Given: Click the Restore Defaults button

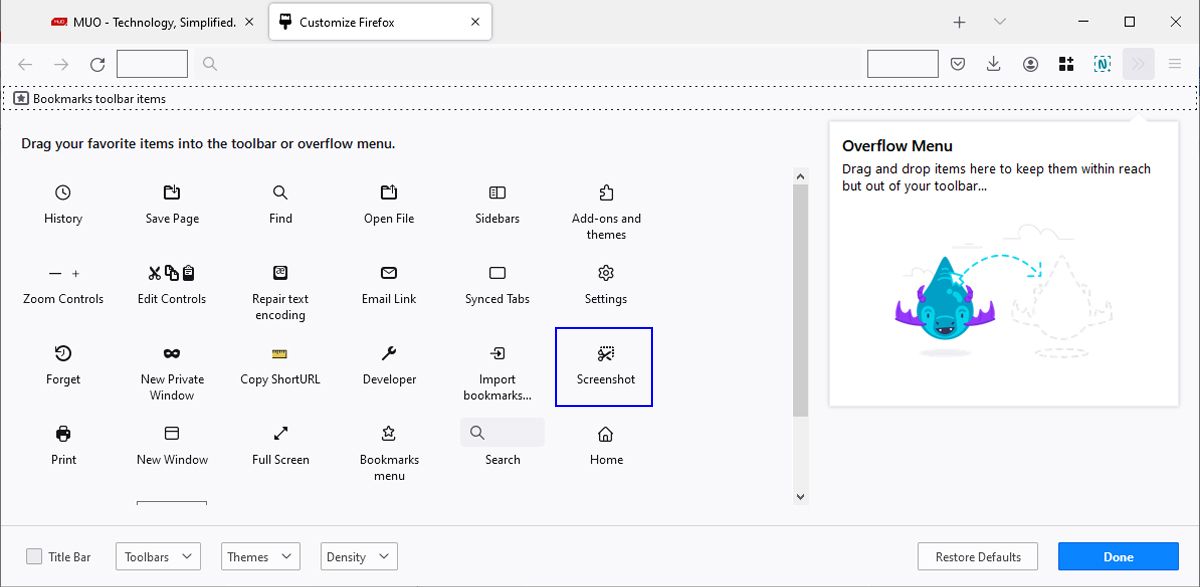Looking at the screenshot, I should [x=978, y=557].
